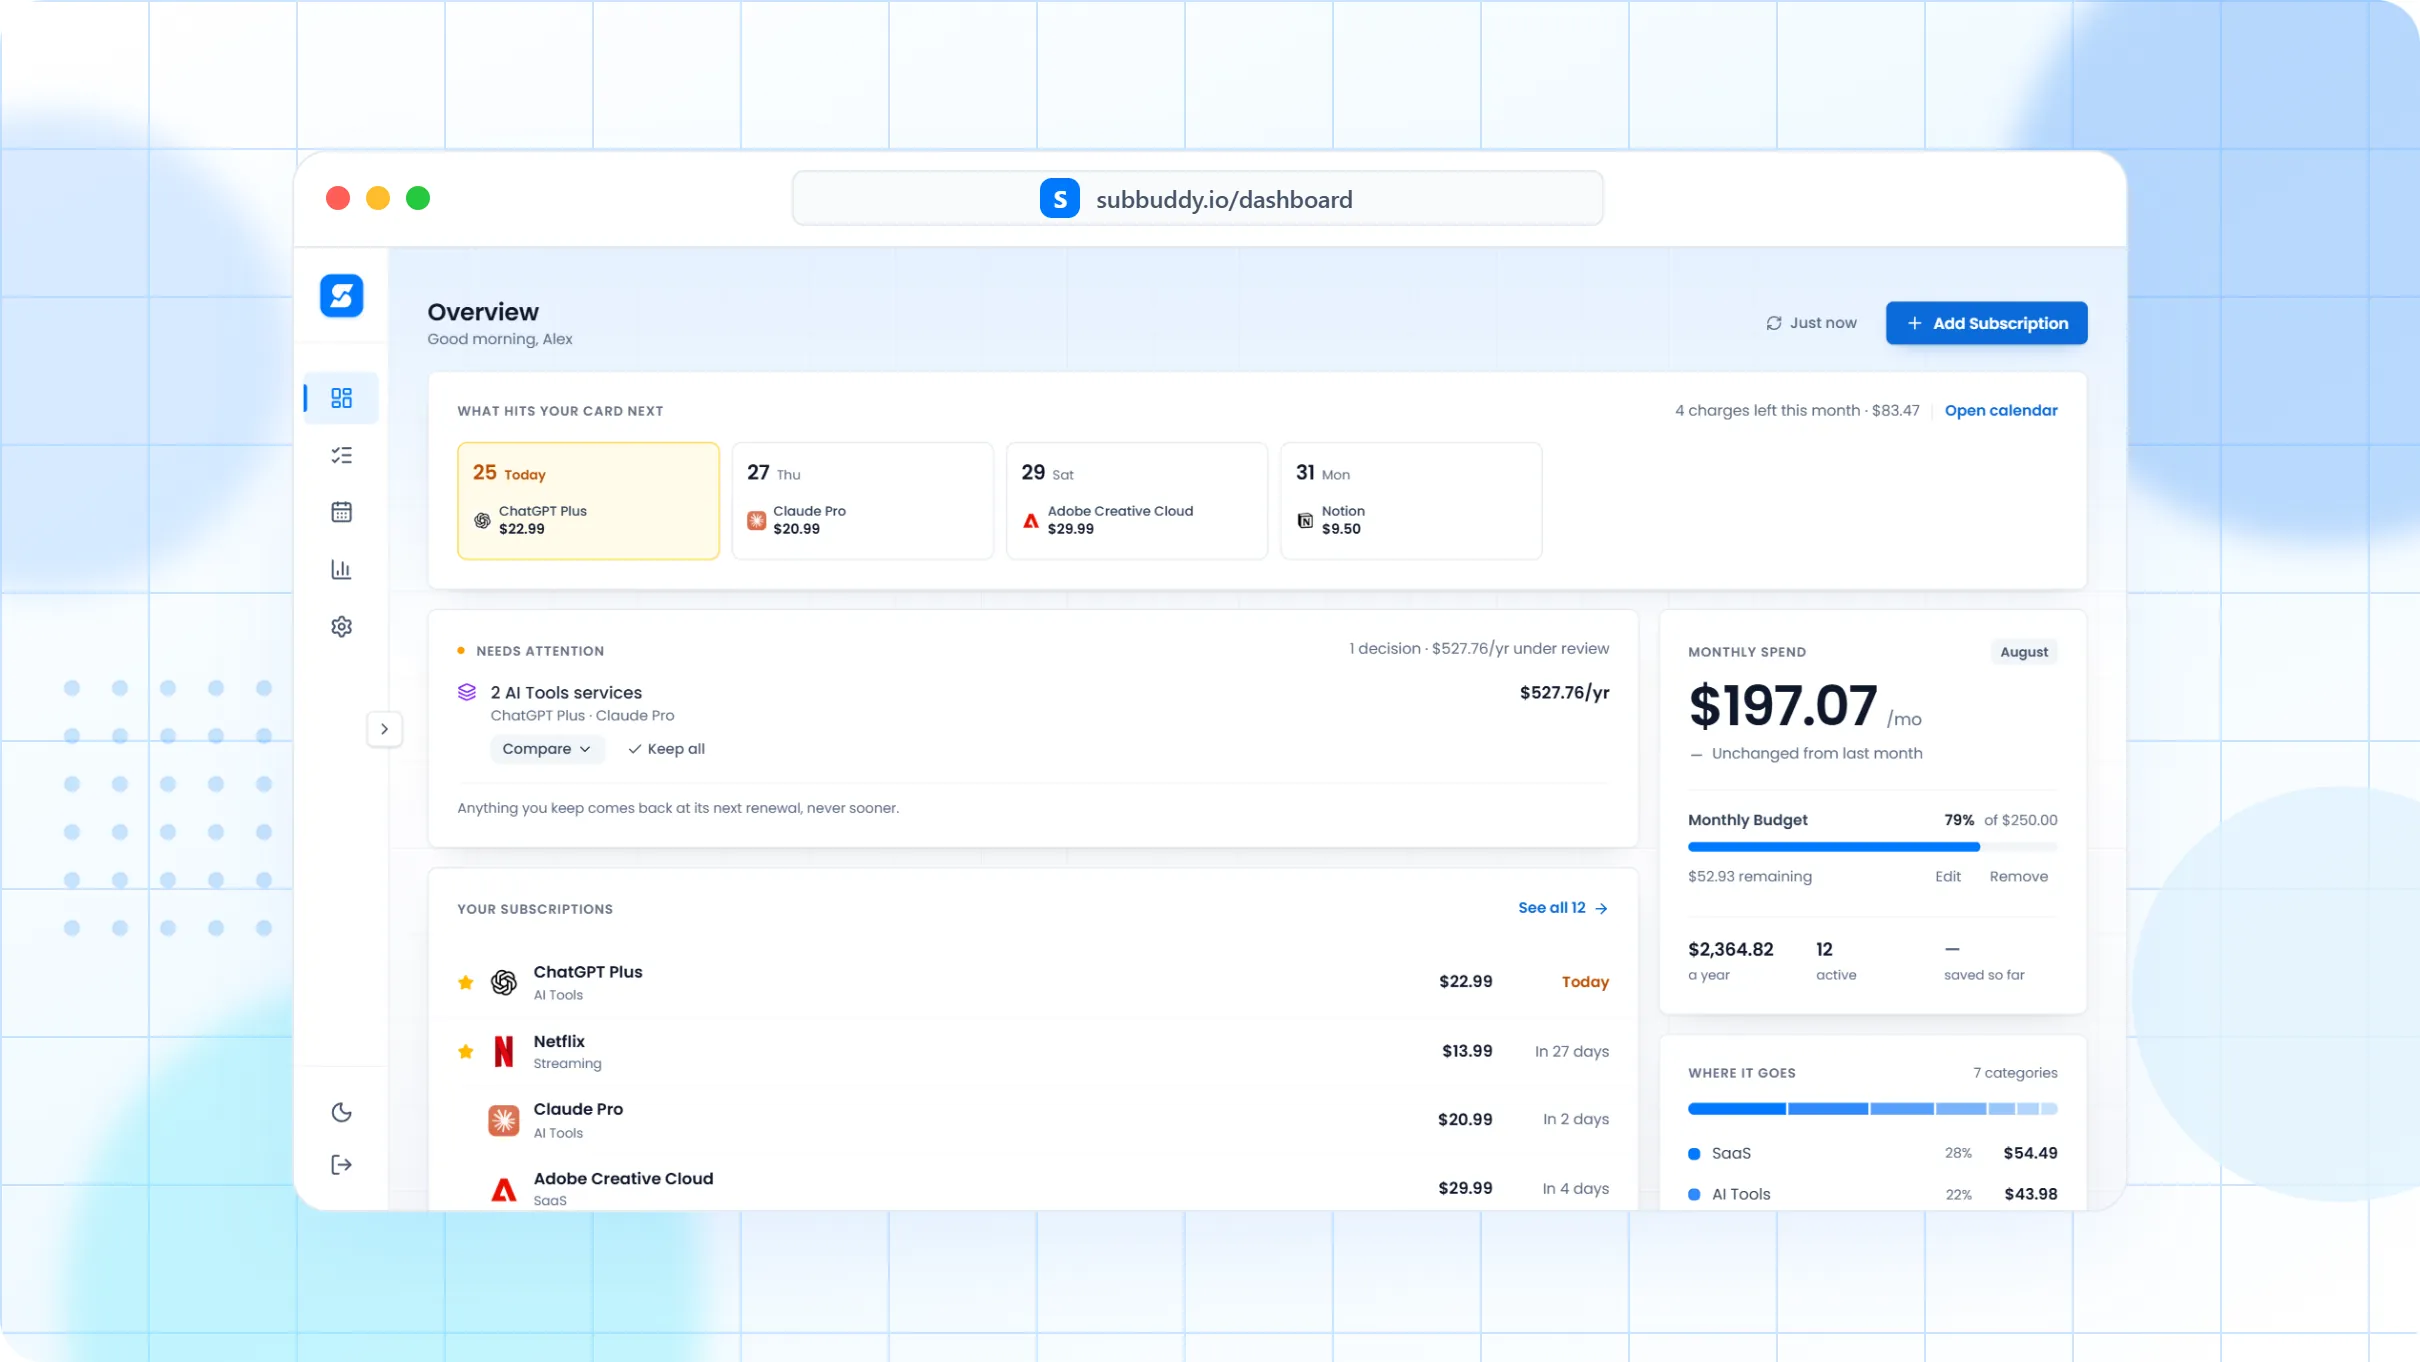Click the category breakdown bar under Where It Goes

[x=1872, y=1108]
